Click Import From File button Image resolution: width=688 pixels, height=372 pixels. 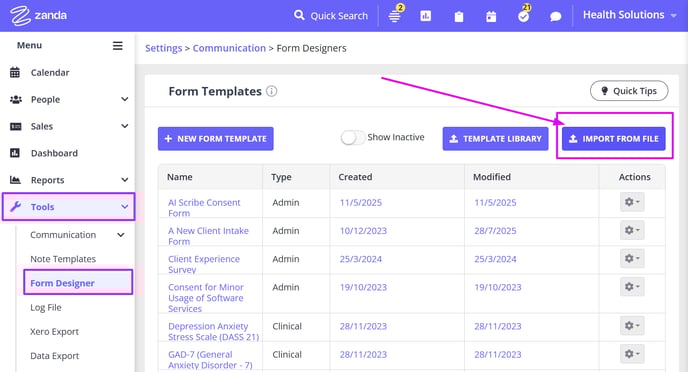614,139
